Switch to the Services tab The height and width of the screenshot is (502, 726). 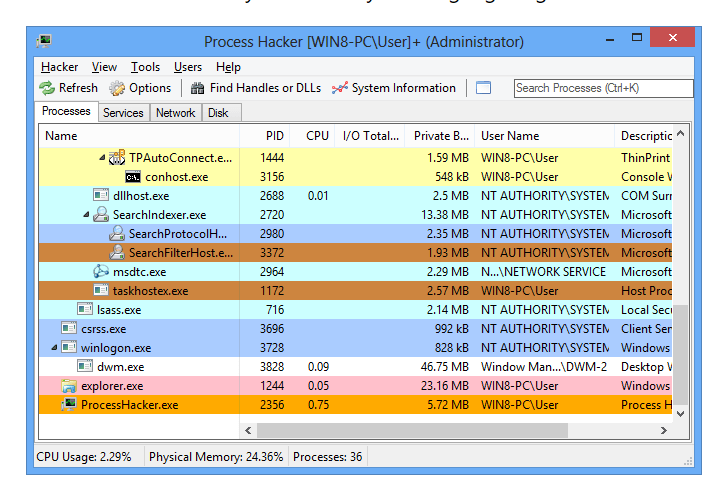[x=123, y=113]
